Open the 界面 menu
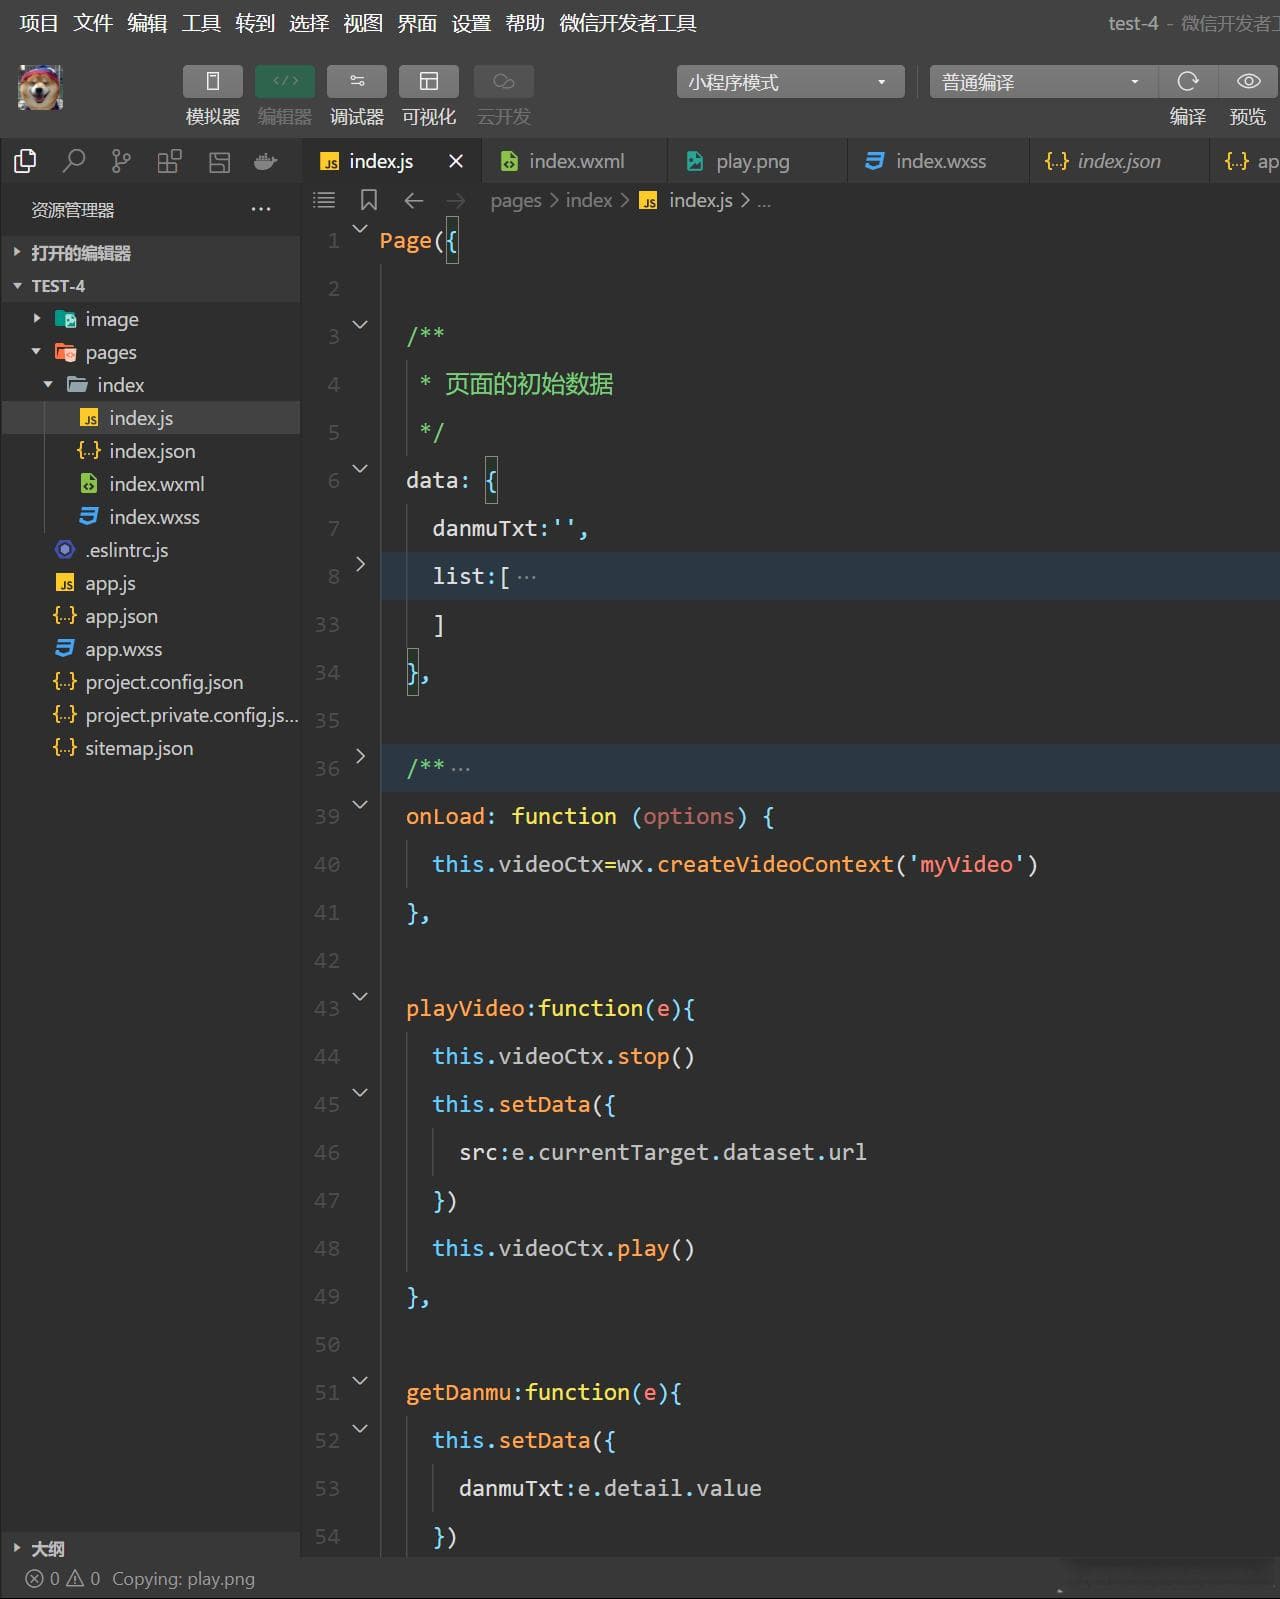This screenshot has height=1599, width=1280. pyautogui.click(x=417, y=23)
